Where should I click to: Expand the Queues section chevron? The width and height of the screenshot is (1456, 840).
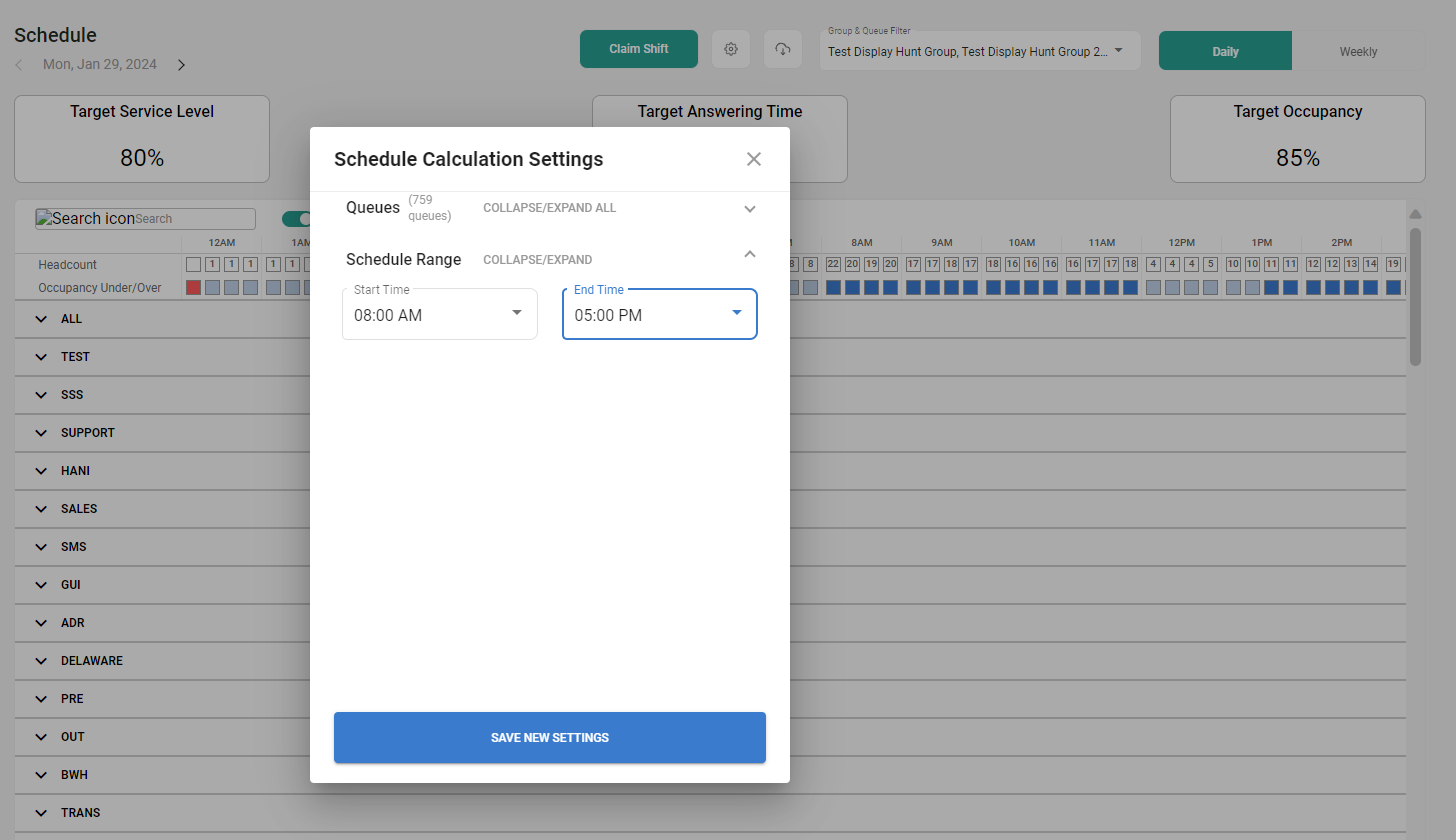750,209
